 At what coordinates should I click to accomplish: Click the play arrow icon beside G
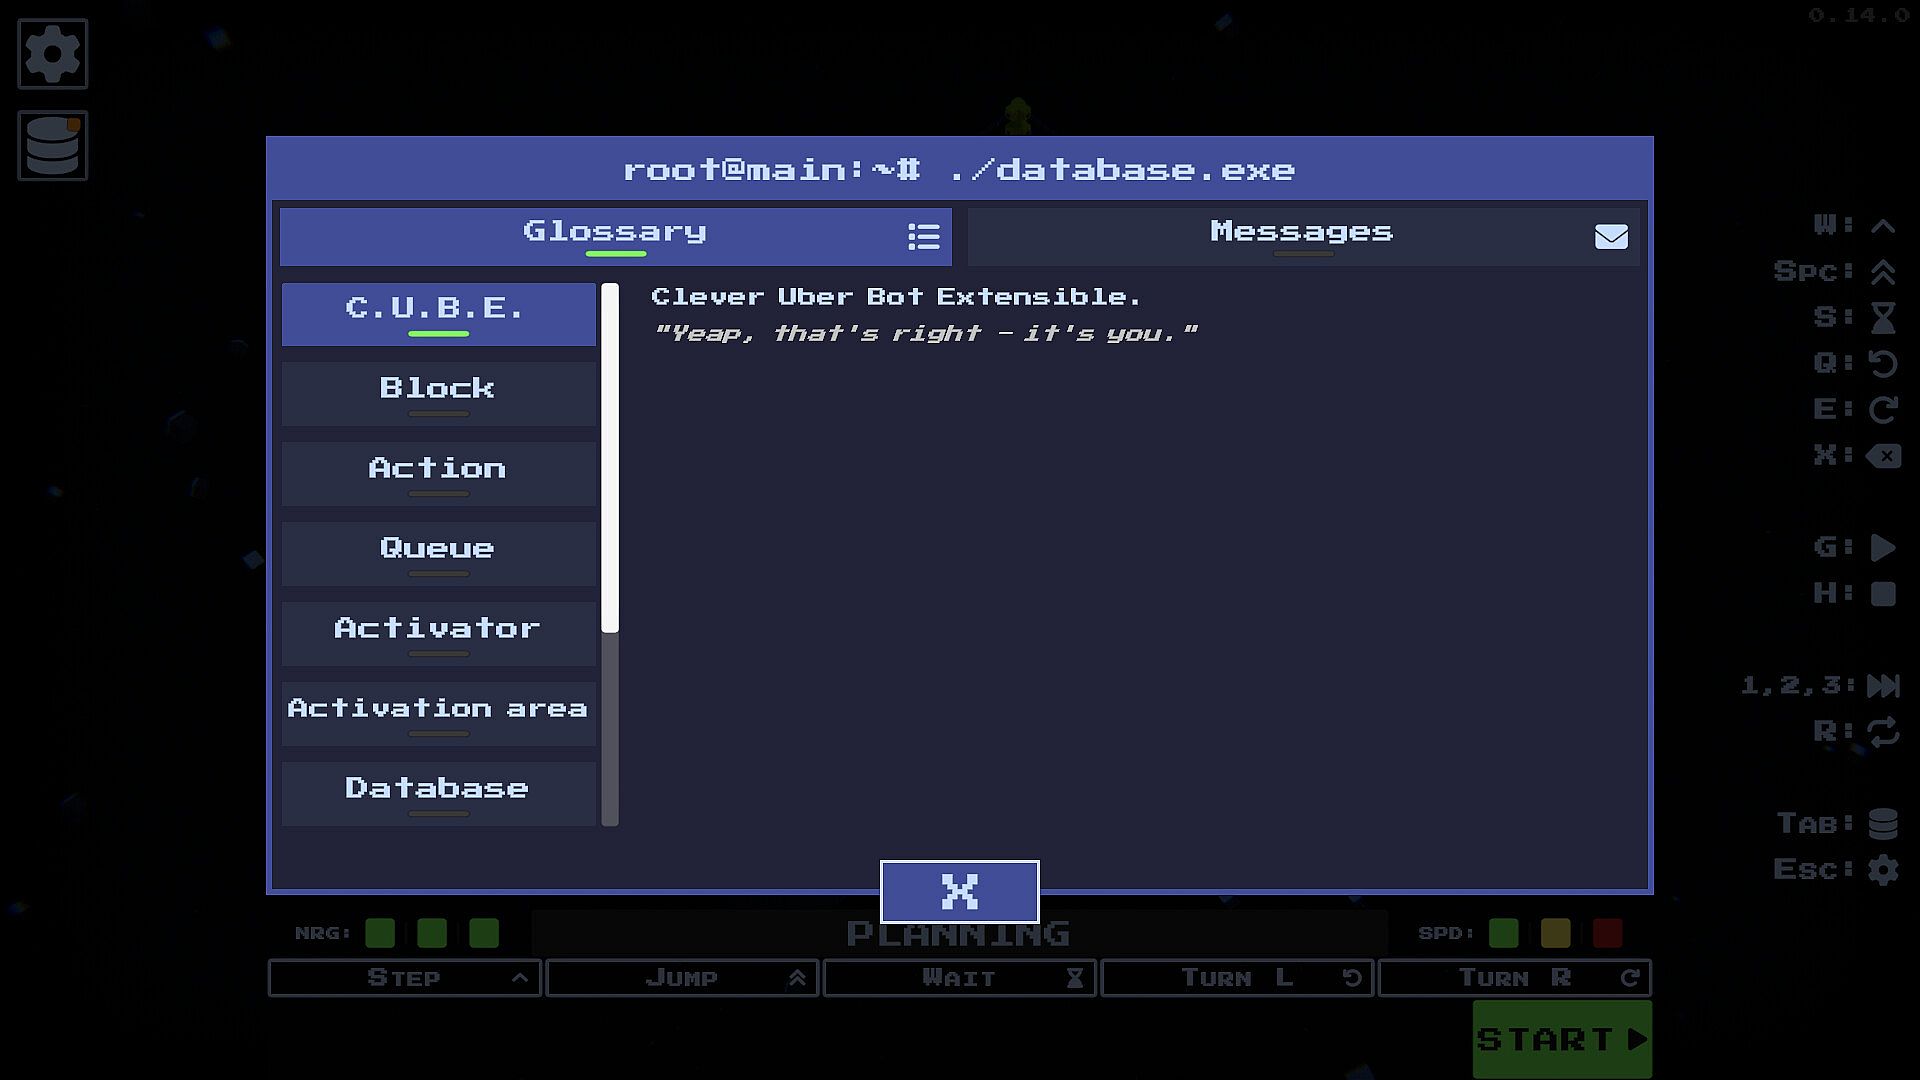(x=1882, y=548)
